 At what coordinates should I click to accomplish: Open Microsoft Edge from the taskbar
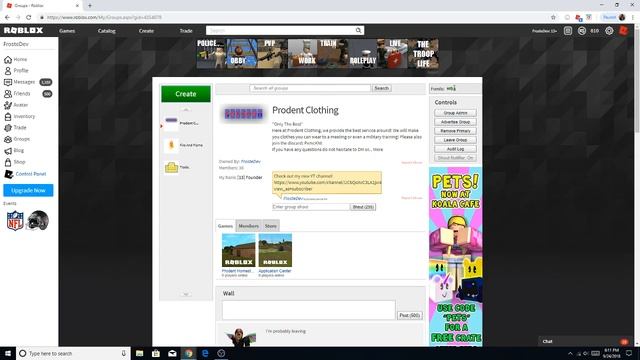[205, 353]
